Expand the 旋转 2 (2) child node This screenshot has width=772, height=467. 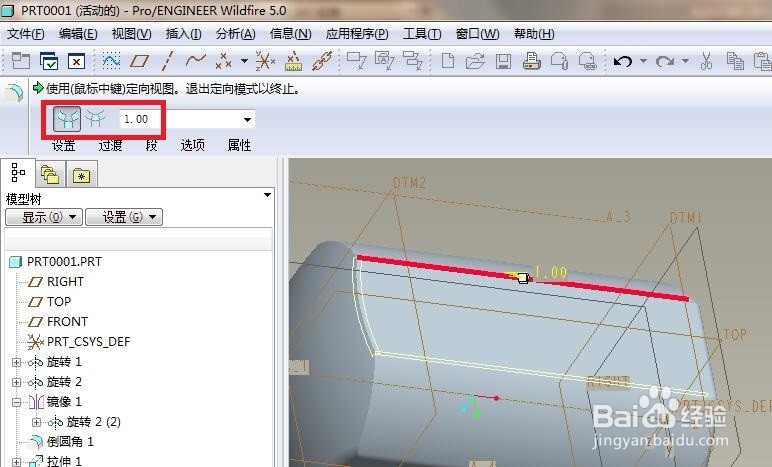36,422
